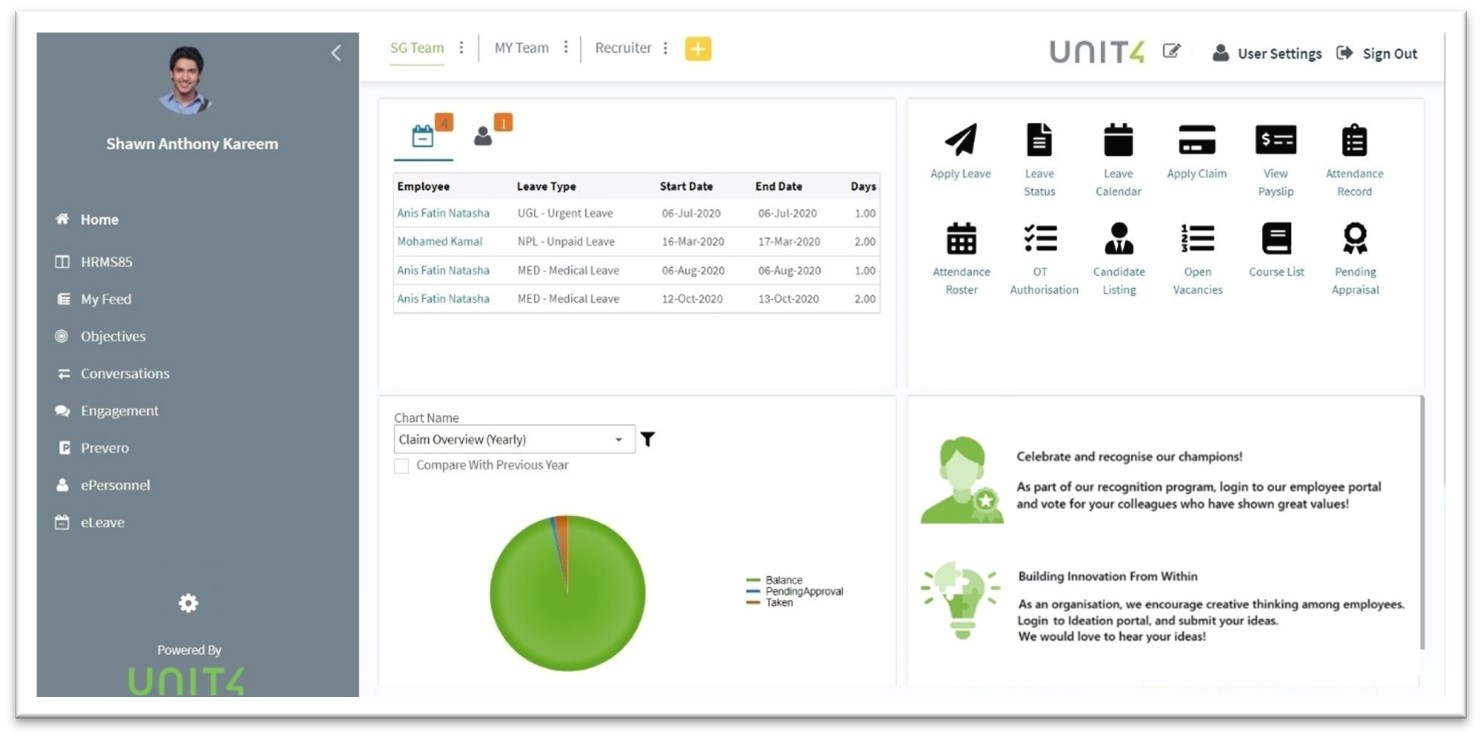The height and width of the screenshot is (738, 1482).
Task: Sort table by Start Date header
Action: pyautogui.click(x=686, y=186)
